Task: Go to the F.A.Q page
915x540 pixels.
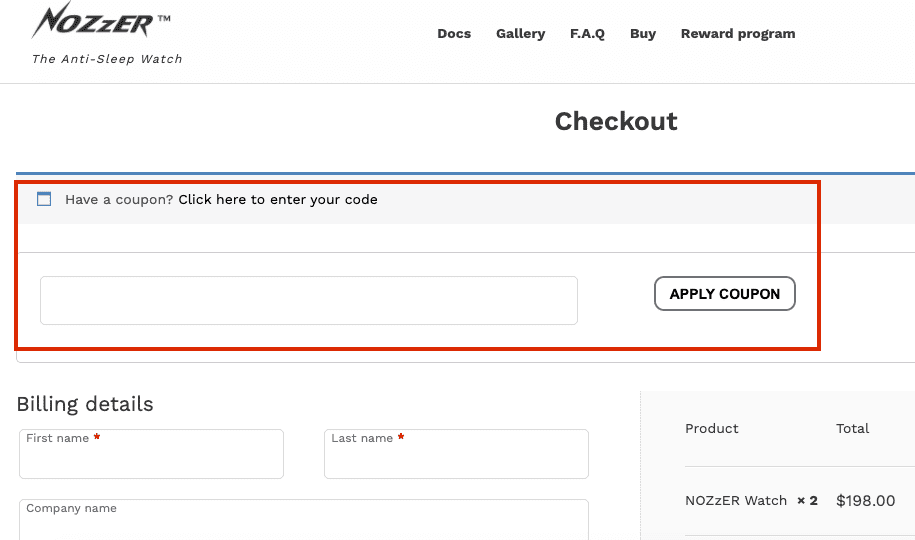Action: click(x=587, y=34)
